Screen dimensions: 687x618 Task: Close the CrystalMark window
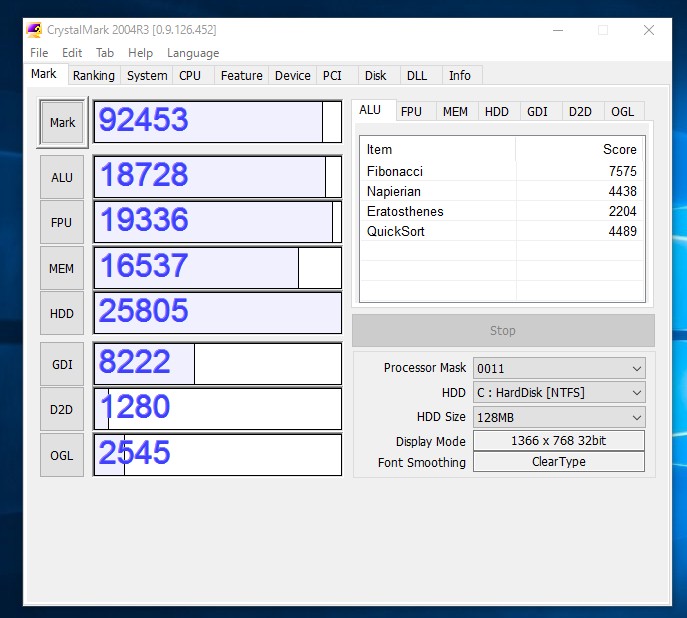(649, 30)
